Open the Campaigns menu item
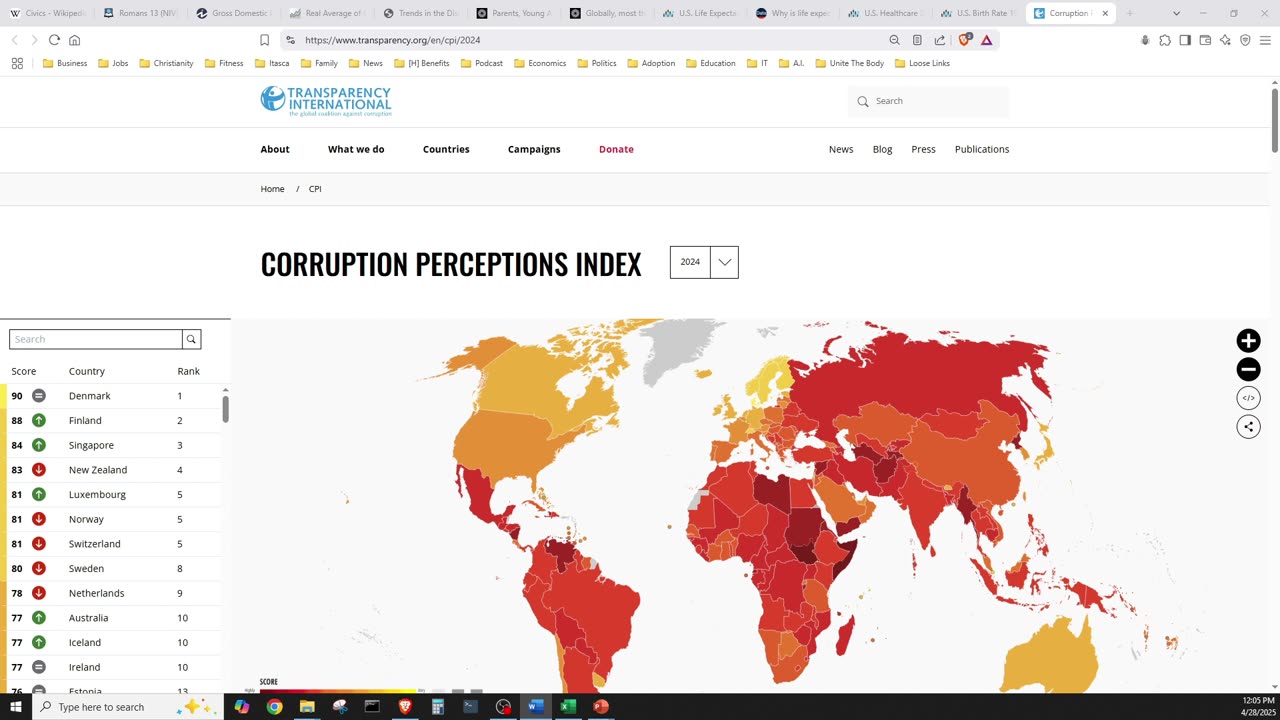 (x=534, y=149)
